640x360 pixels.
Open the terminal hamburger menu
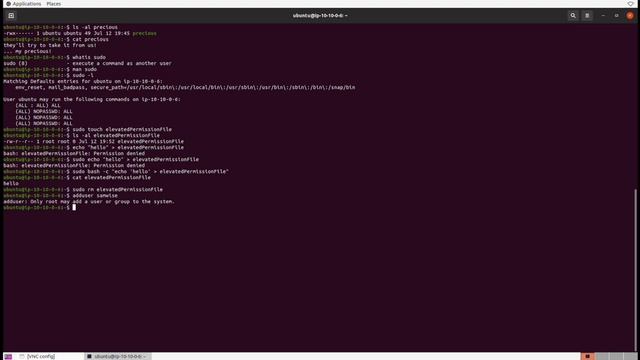[587, 16]
